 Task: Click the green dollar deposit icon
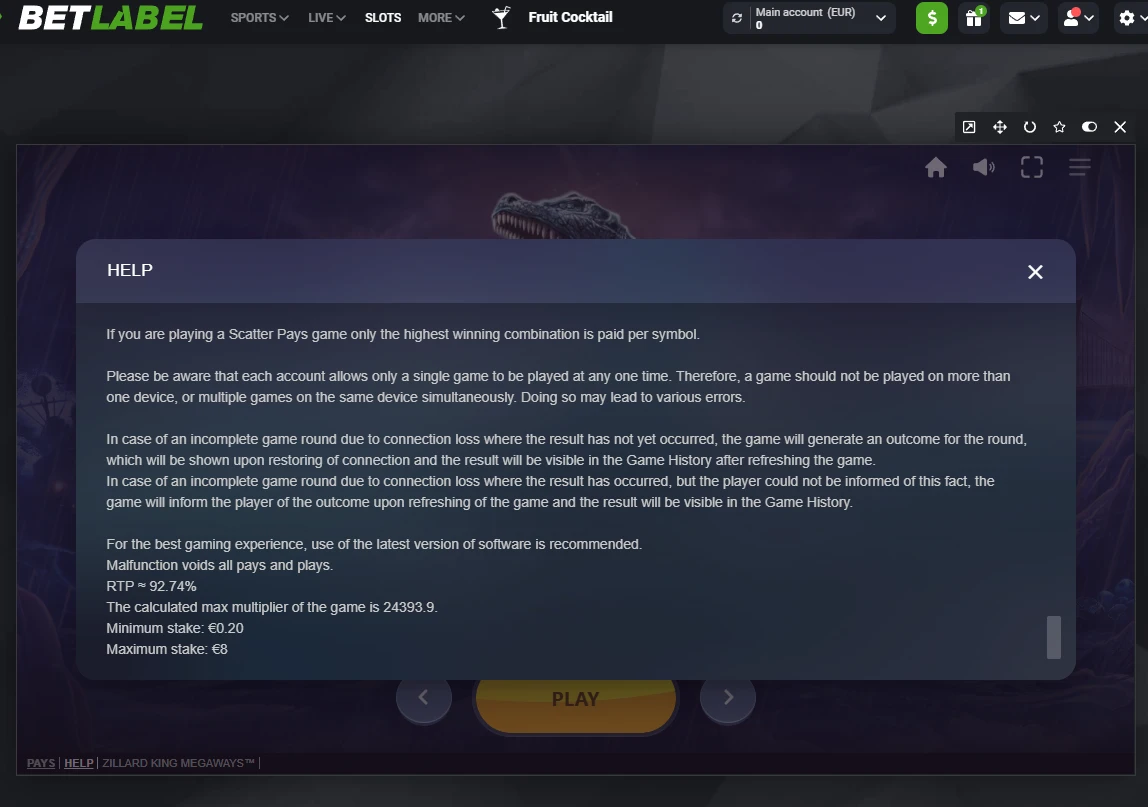pyautogui.click(x=931, y=18)
